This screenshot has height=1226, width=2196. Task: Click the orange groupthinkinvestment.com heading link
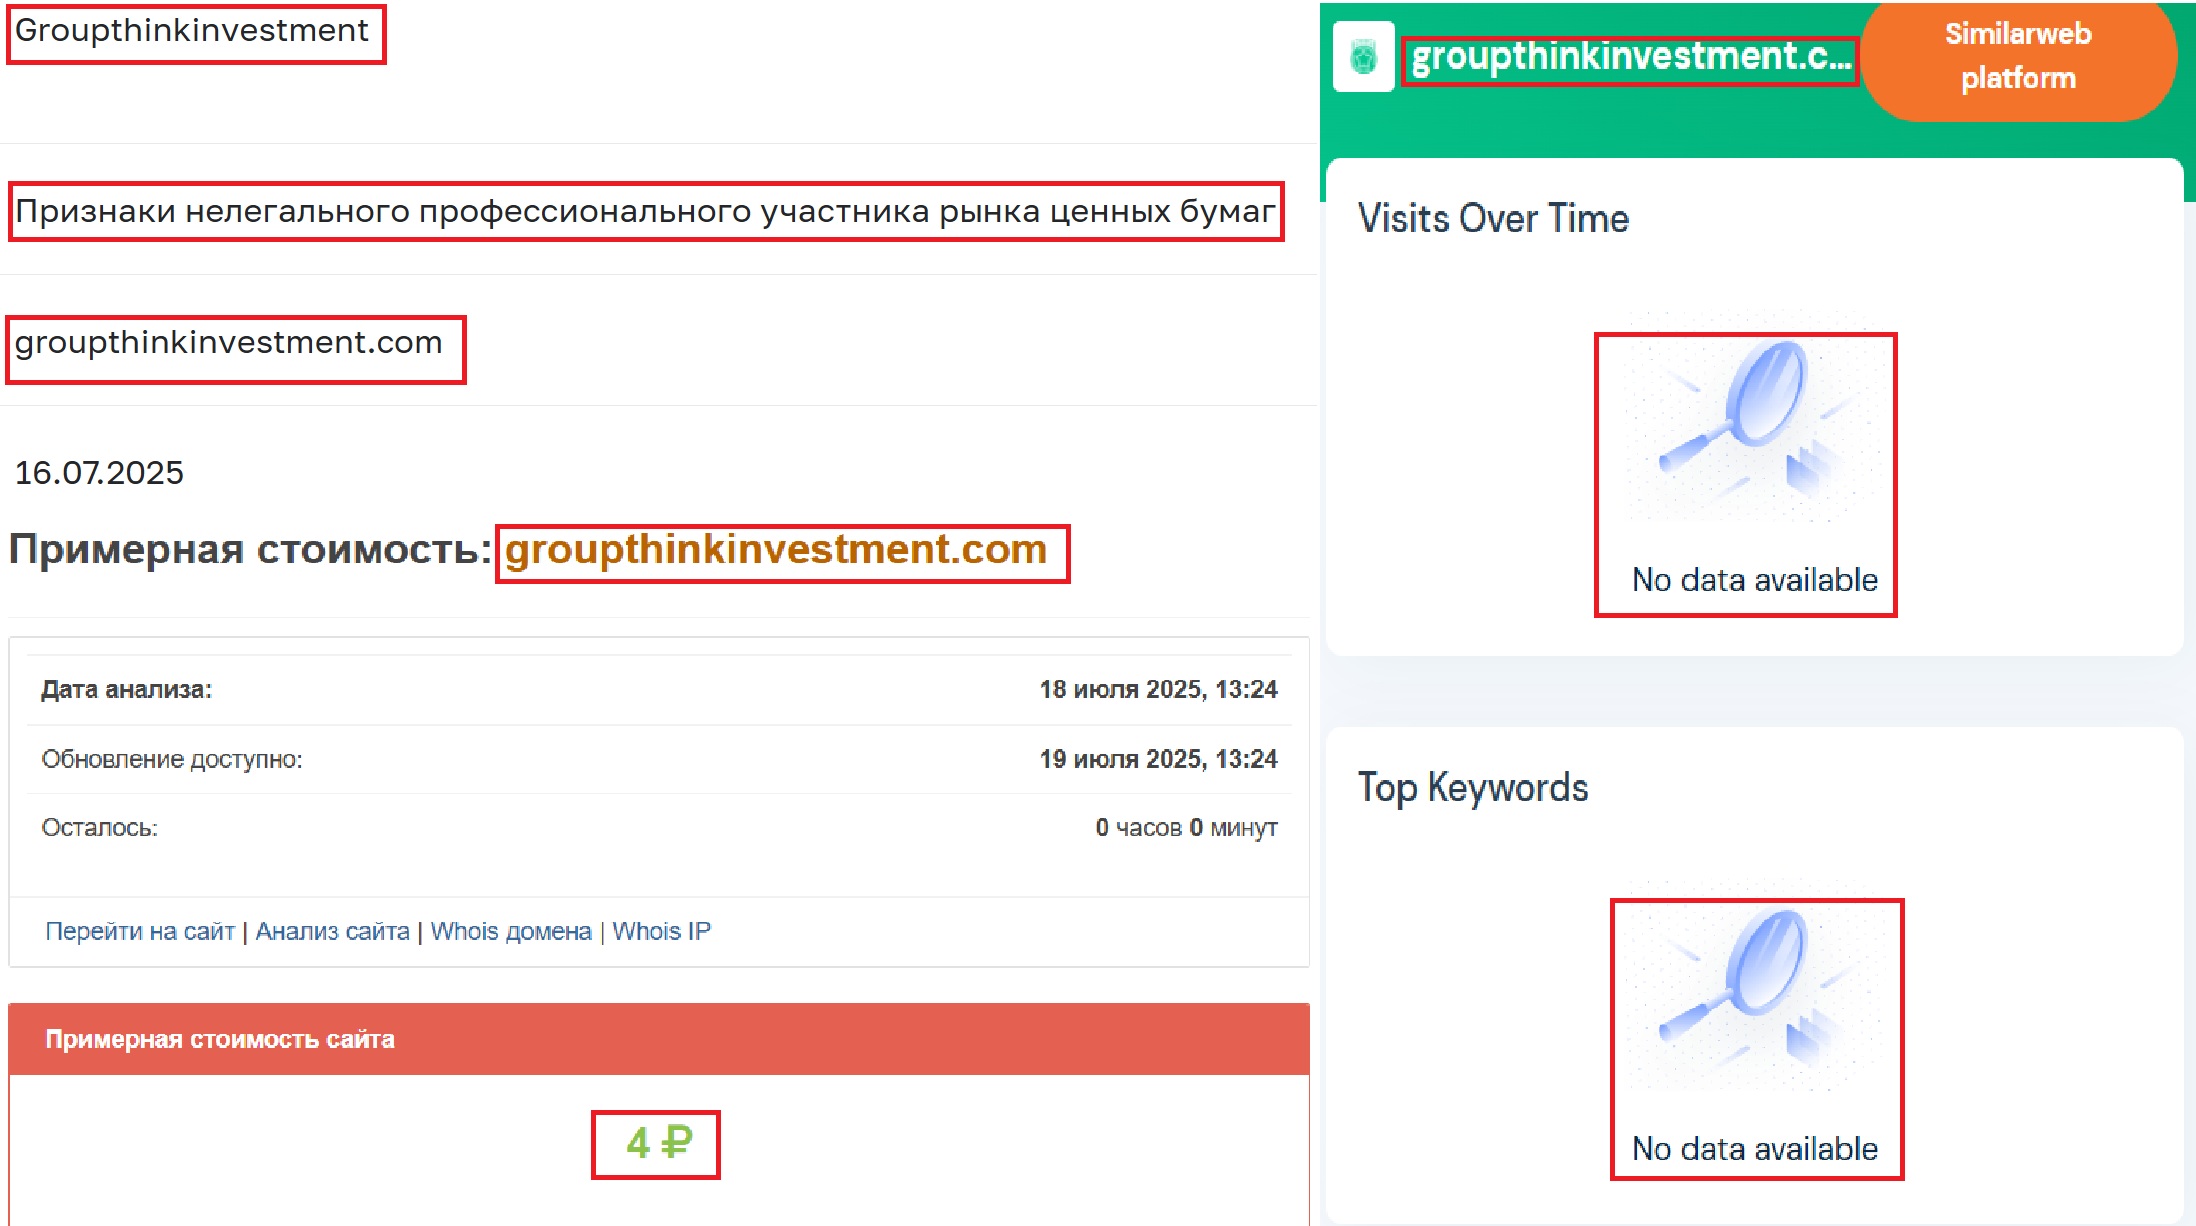[776, 550]
